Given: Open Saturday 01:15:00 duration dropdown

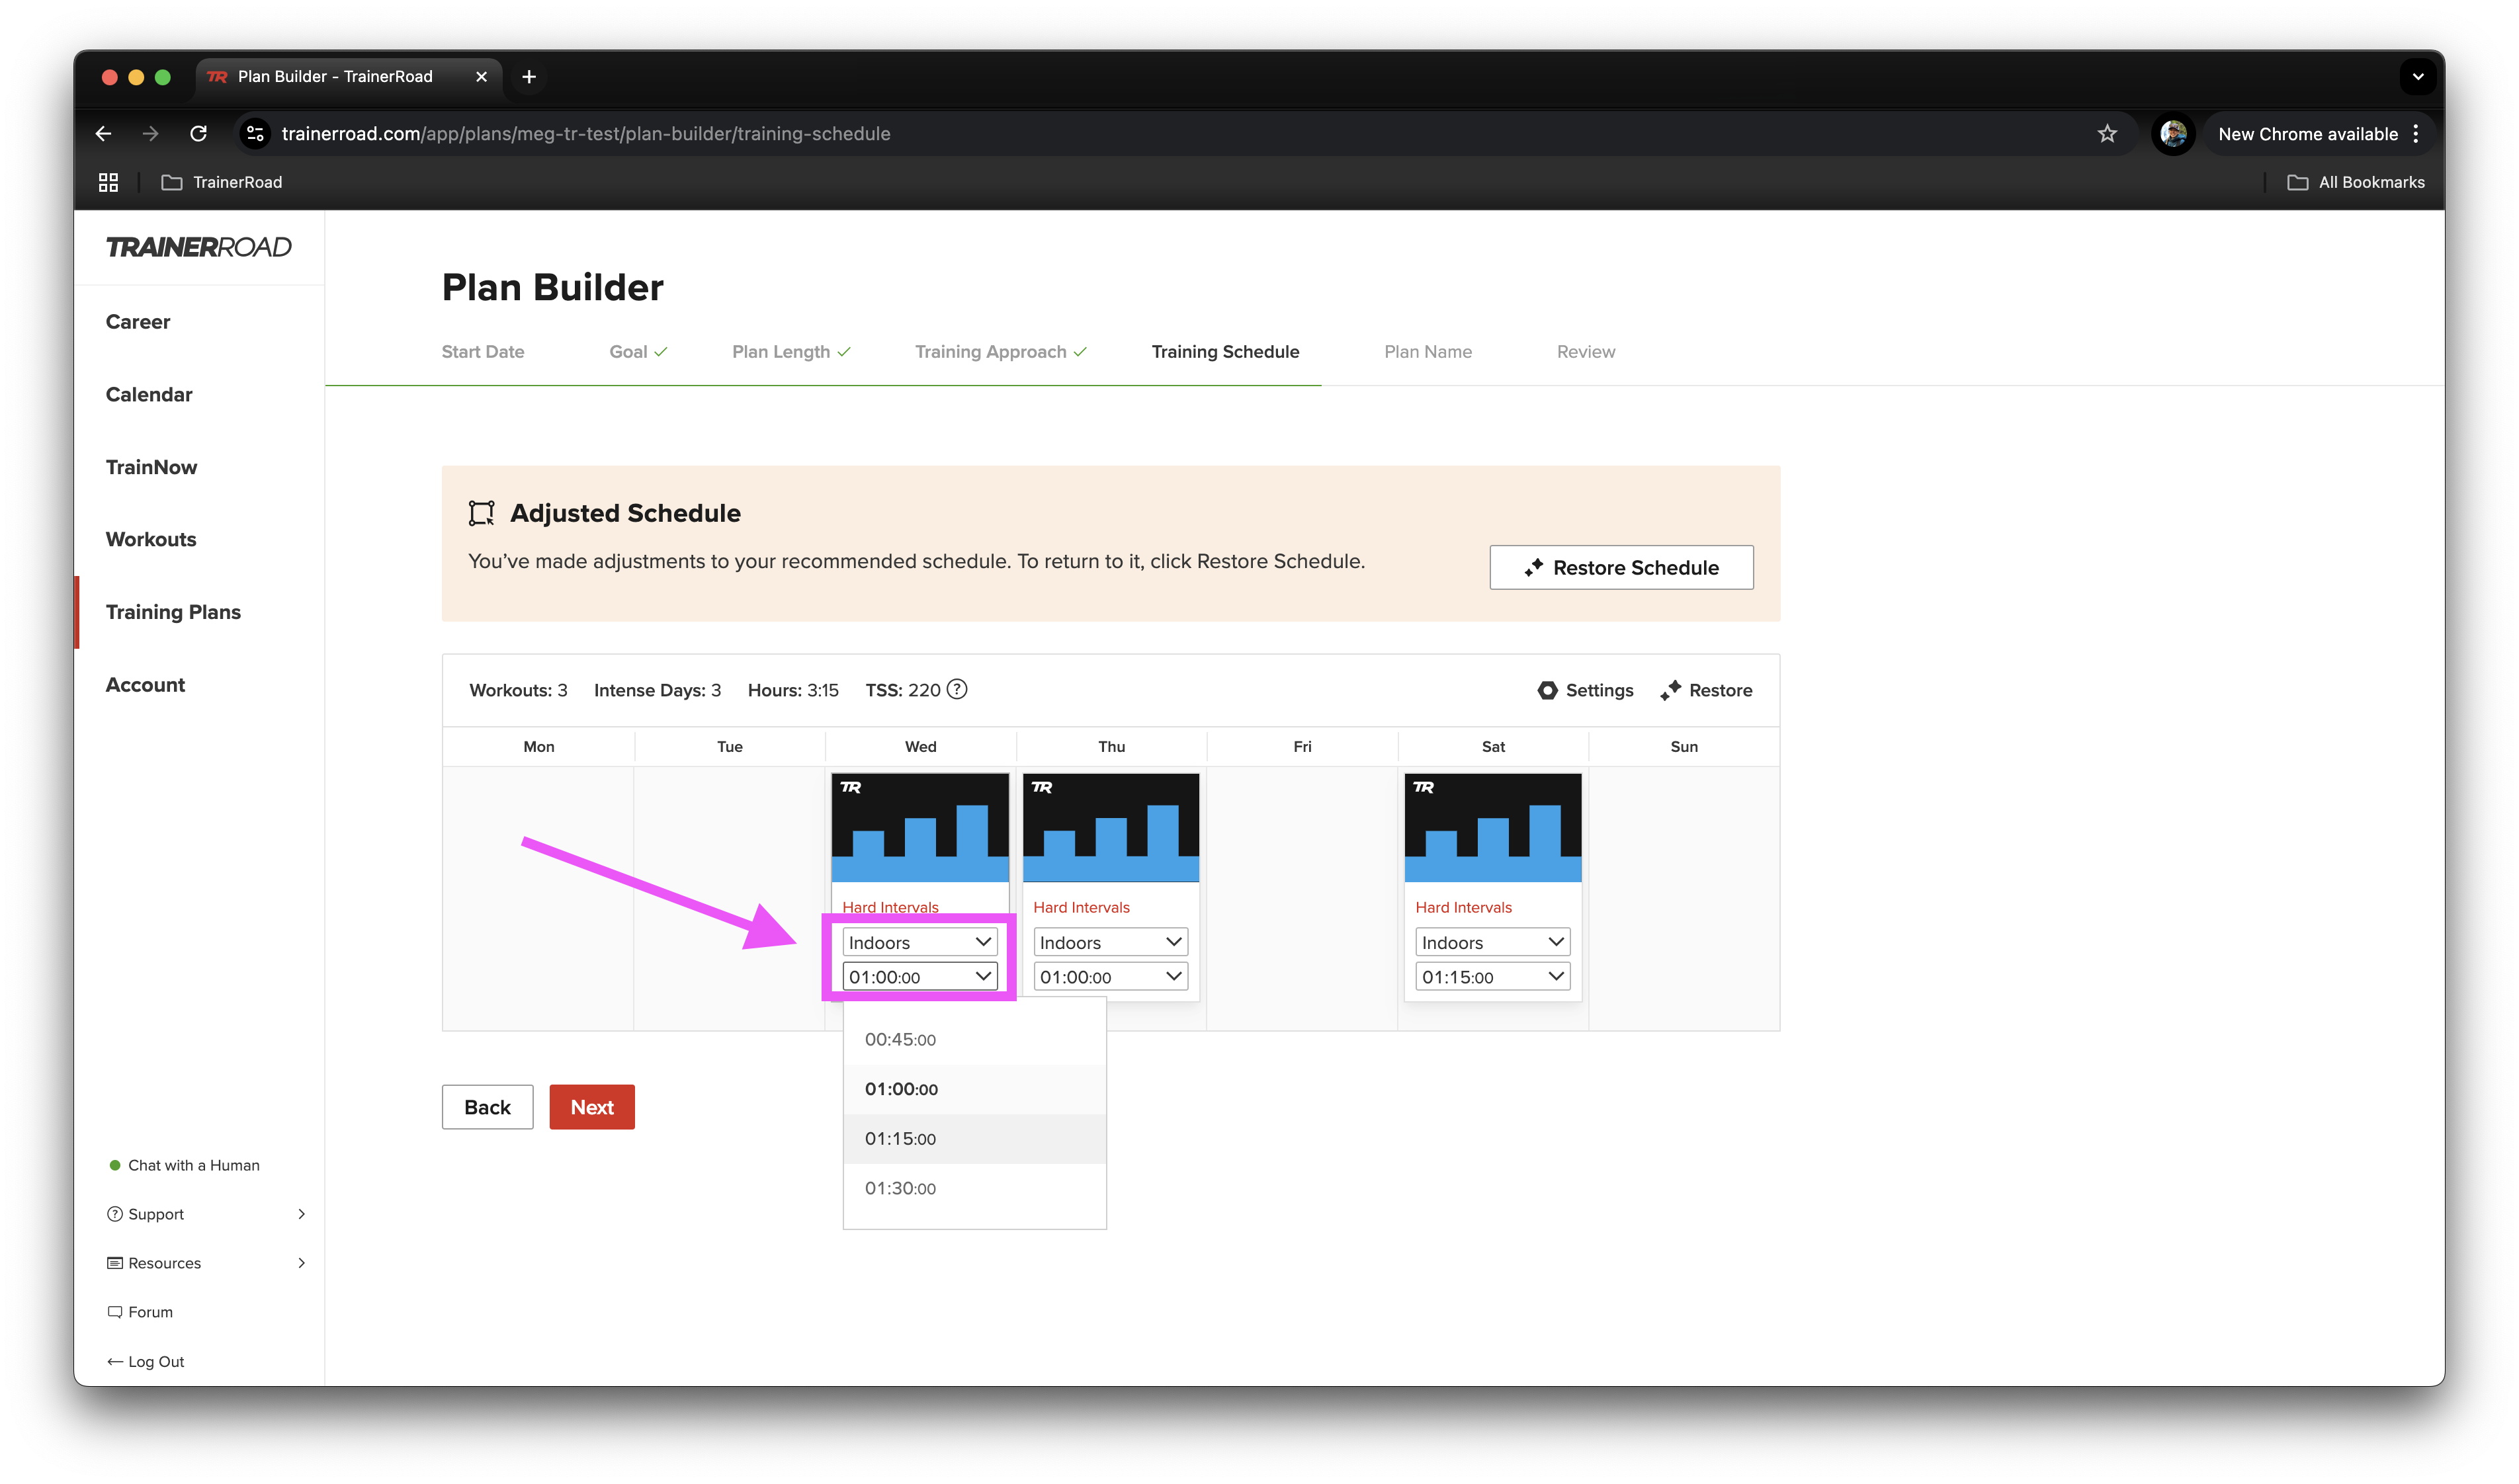Looking at the screenshot, I should click(x=1492, y=977).
